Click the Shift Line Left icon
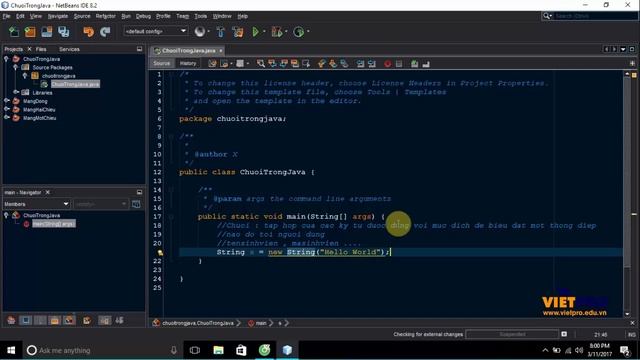 (x=360, y=64)
